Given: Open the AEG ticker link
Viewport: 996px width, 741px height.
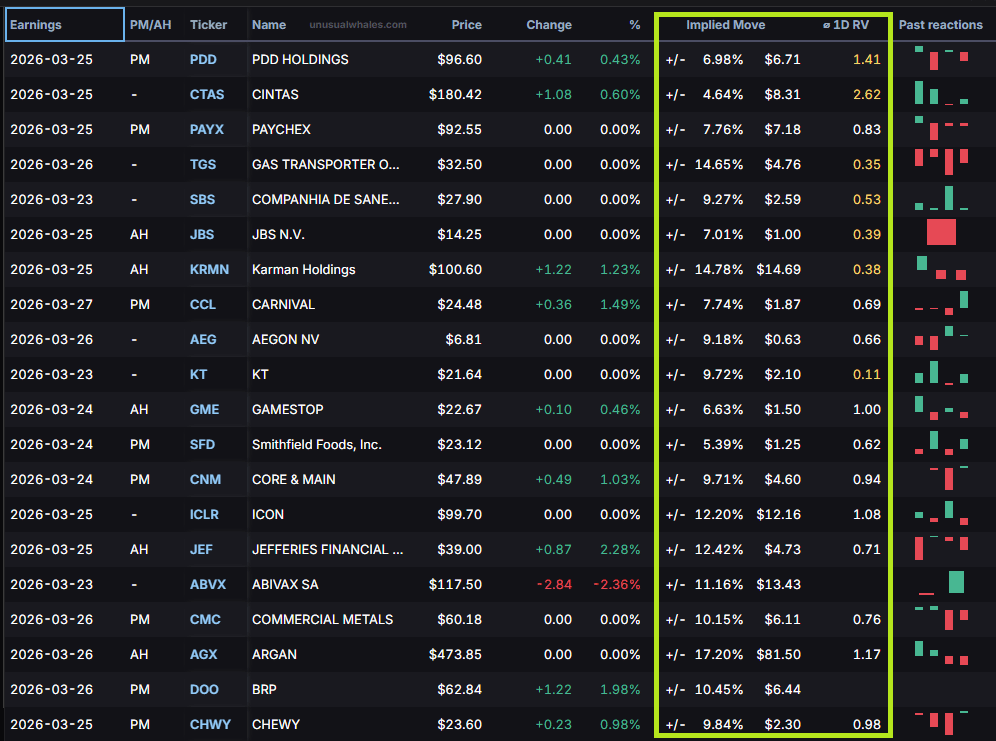Looking at the screenshot, I should pos(203,339).
